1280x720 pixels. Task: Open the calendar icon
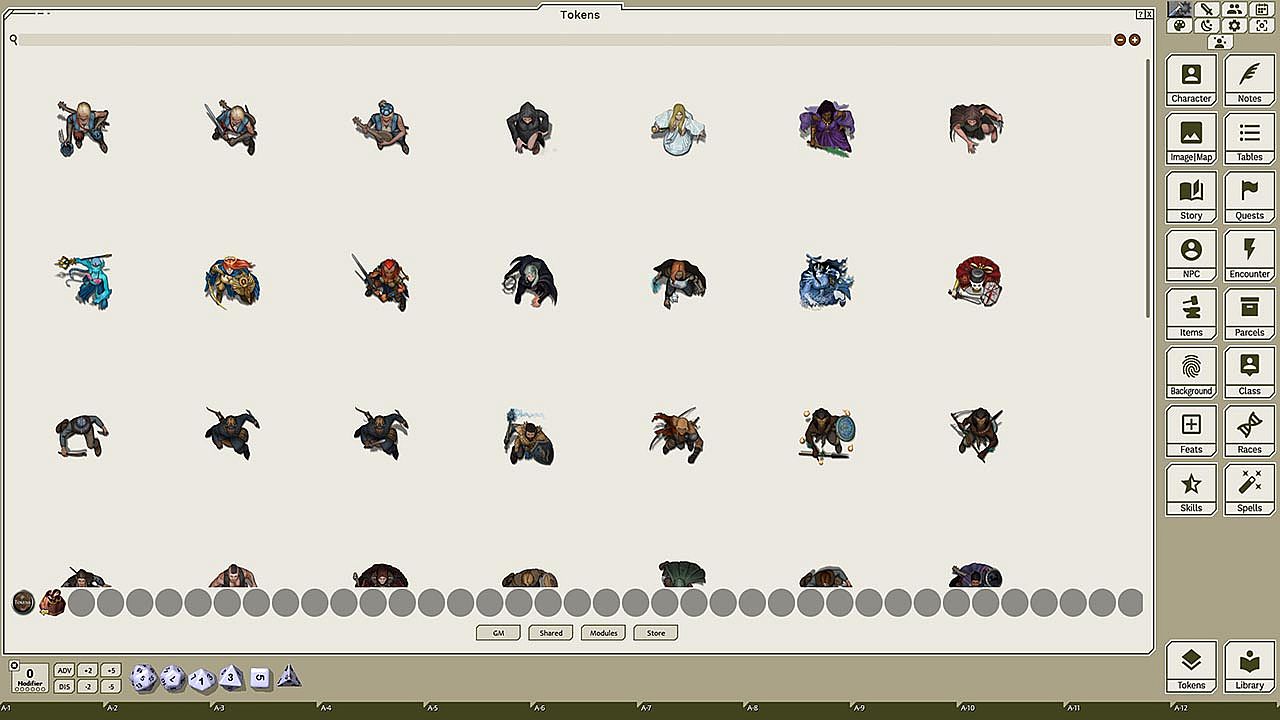1262,9
